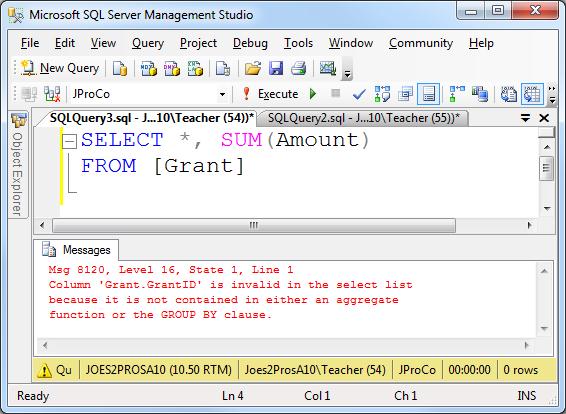The image size is (566, 414).
Task: Click editor horizontal scroll left arrow
Action: tap(42, 225)
